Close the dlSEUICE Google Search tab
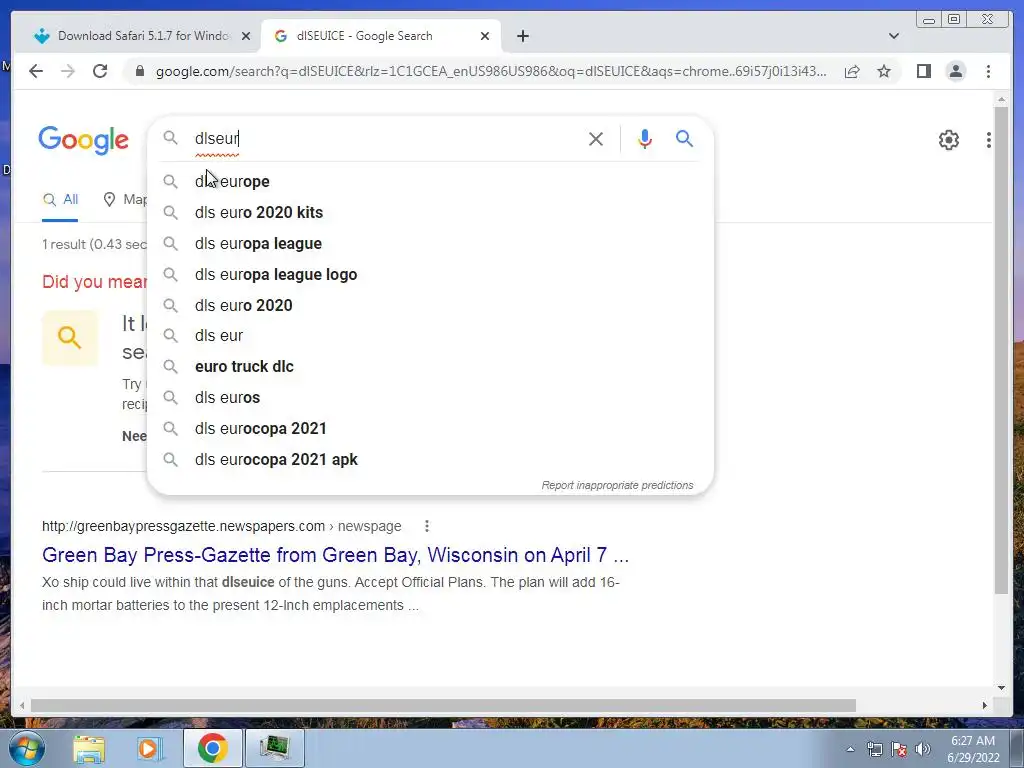This screenshot has height=768, width=1024. coord(485,36)
